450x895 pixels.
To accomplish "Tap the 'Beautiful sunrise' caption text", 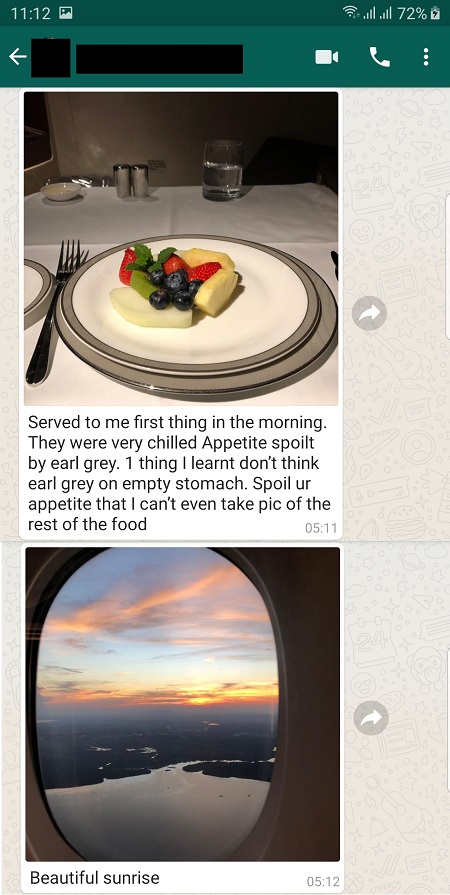I will click(94, 877).
